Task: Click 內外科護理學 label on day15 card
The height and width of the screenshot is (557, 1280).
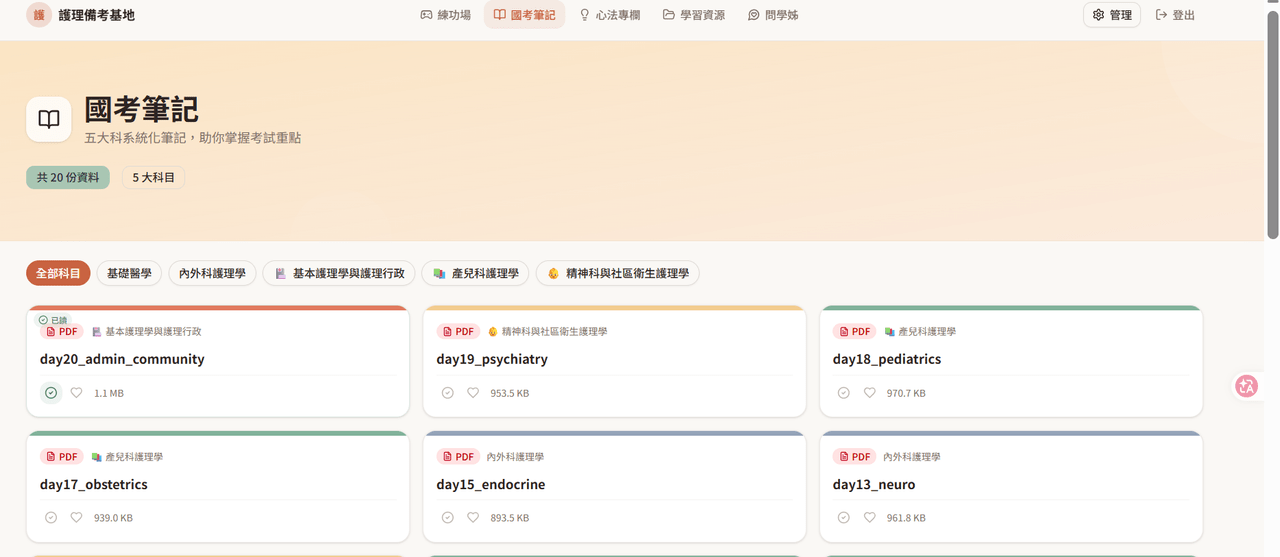Action: pos(515,457)
